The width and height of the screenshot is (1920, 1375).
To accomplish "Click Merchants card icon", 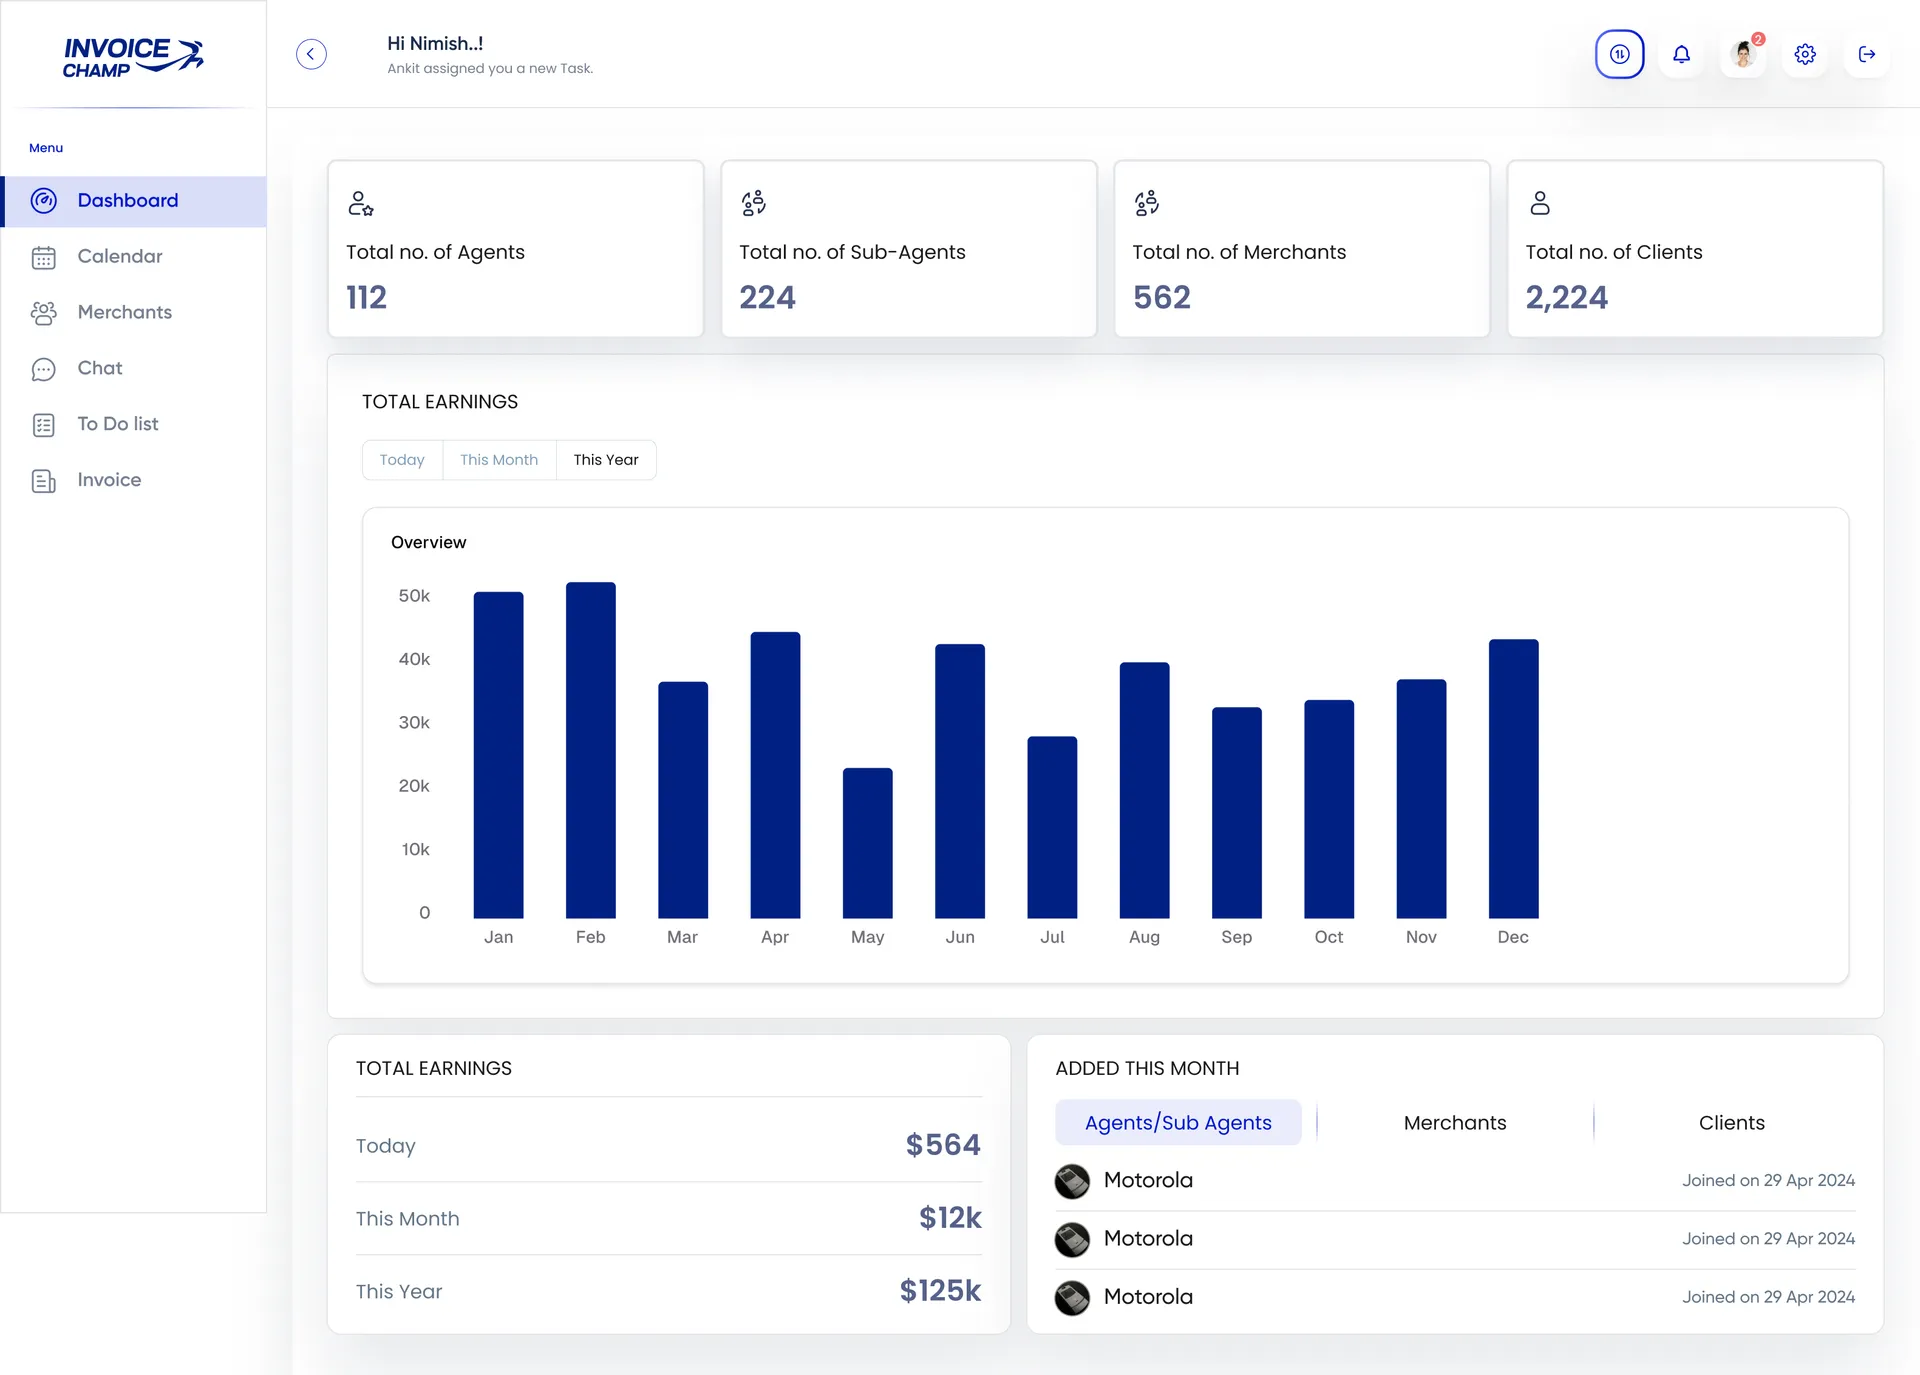I will [x=1146, y=203].
